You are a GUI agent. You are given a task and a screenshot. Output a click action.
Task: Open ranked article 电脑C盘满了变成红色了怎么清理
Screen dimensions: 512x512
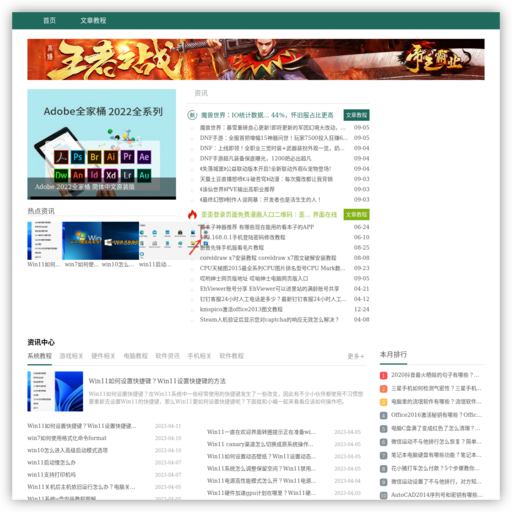pyautogui.click(x=436, y=429)
